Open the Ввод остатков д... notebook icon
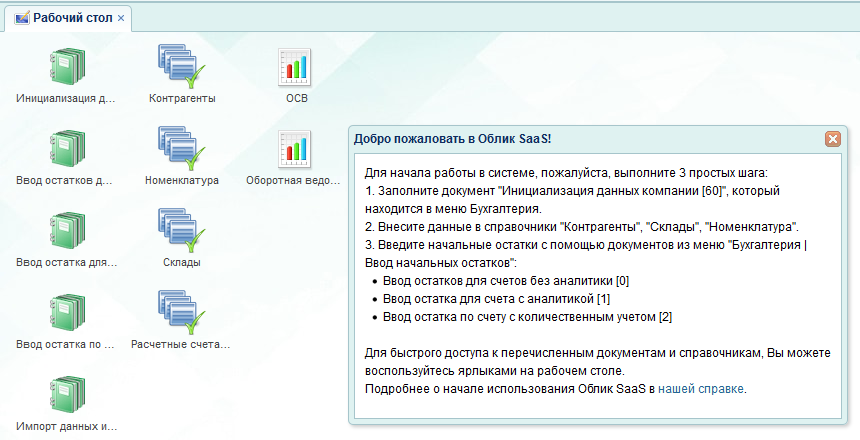Viewport: 860px width, 440px height. coord(67,149)
